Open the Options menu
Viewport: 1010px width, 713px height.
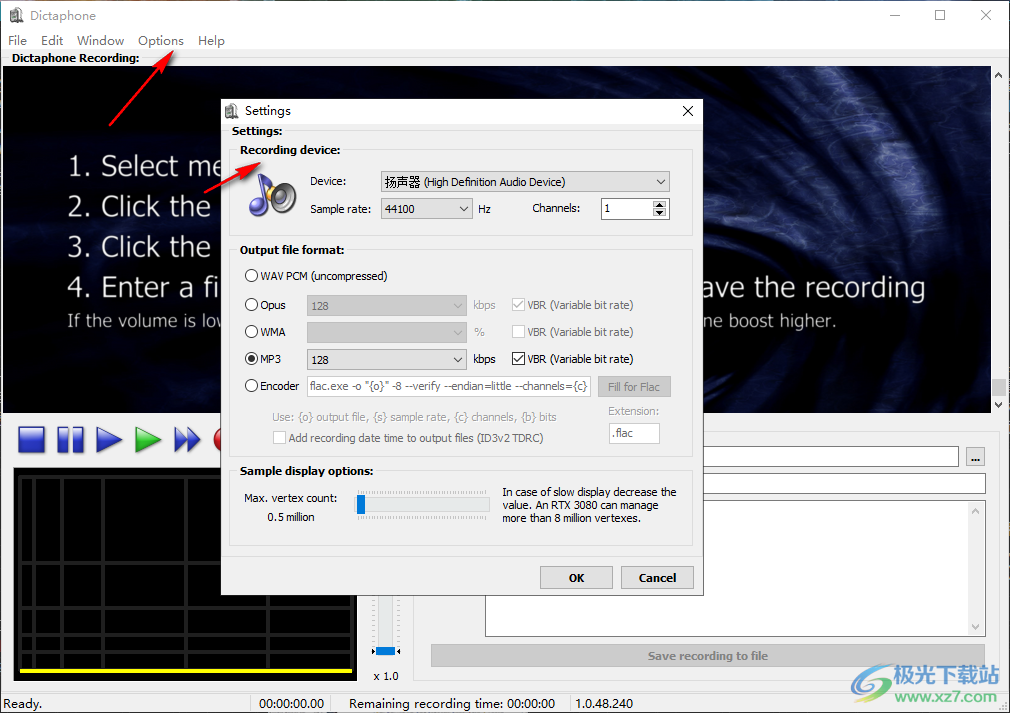click(x=160, y=41)
